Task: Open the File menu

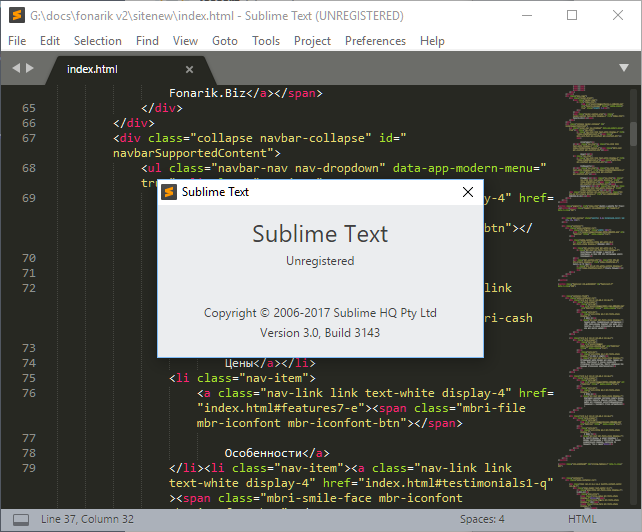Action: point(17,41)
